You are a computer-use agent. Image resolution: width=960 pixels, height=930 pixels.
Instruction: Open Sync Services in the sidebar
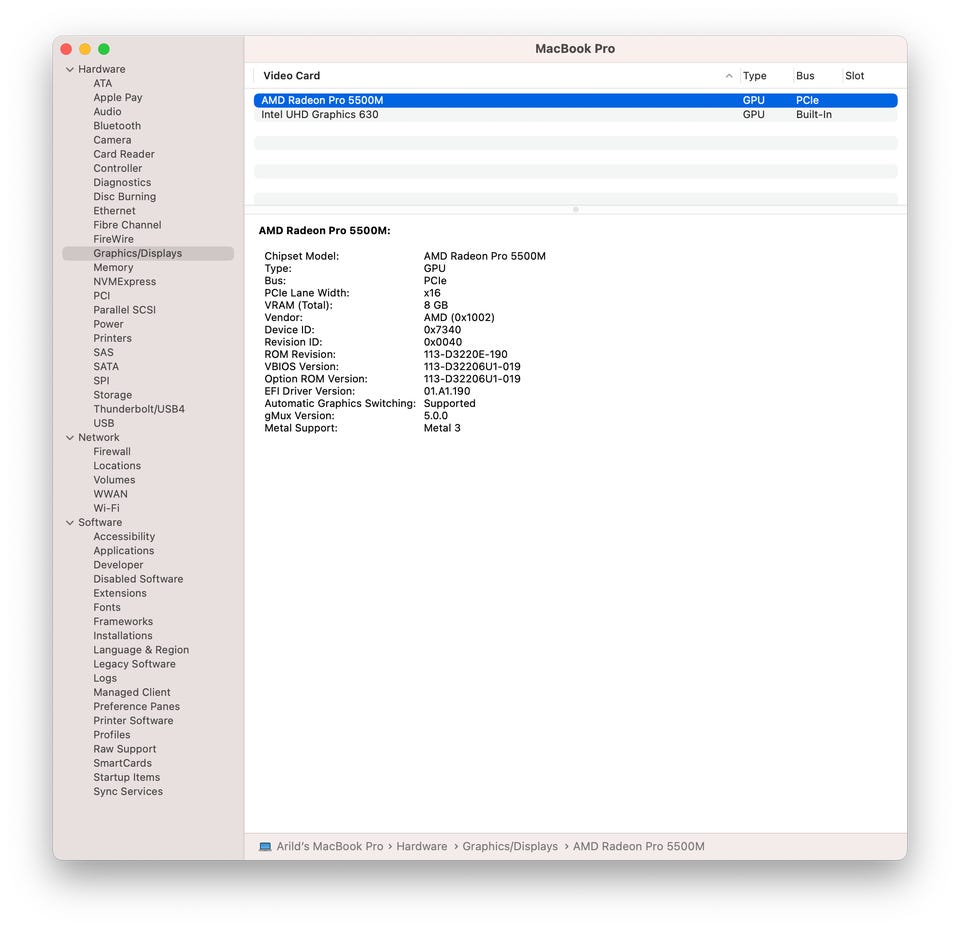pyautogui.click(x=128, y=792)
